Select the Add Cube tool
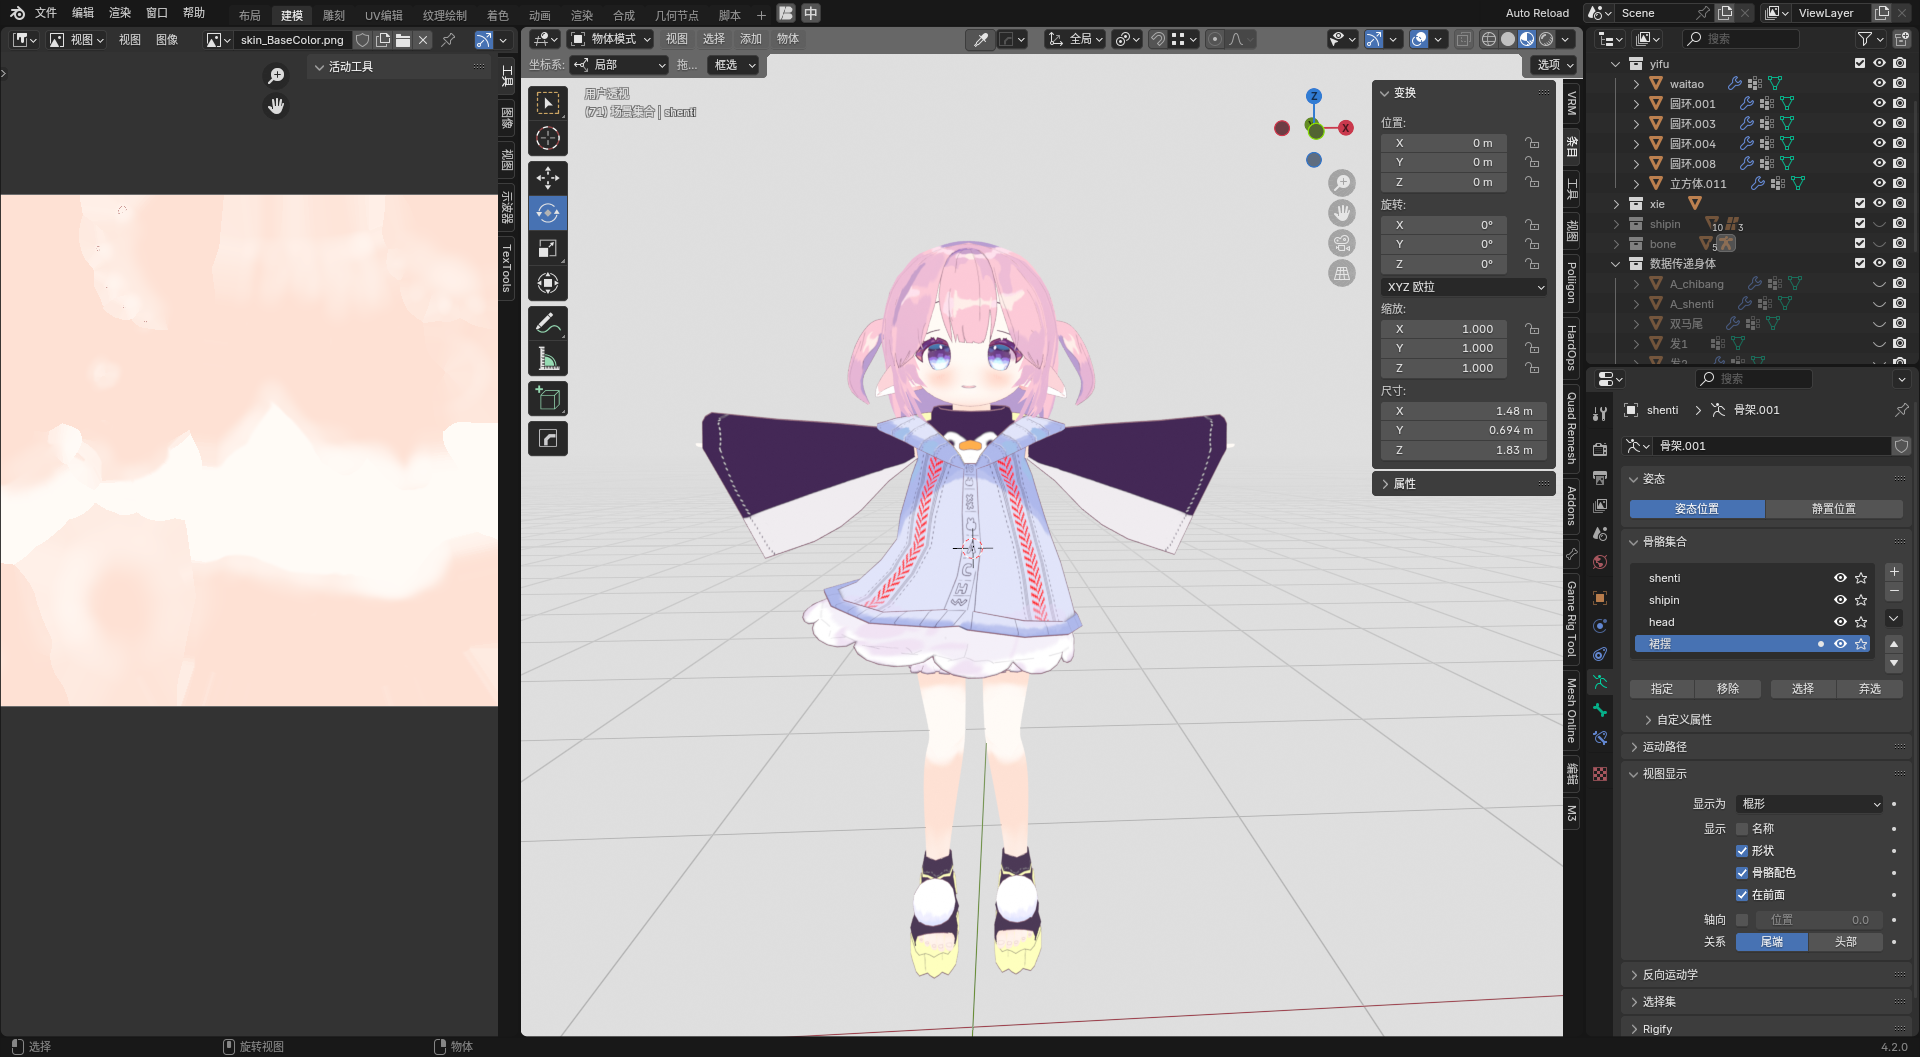The height and width of the screenshot is (1057, 1920). 547,399
